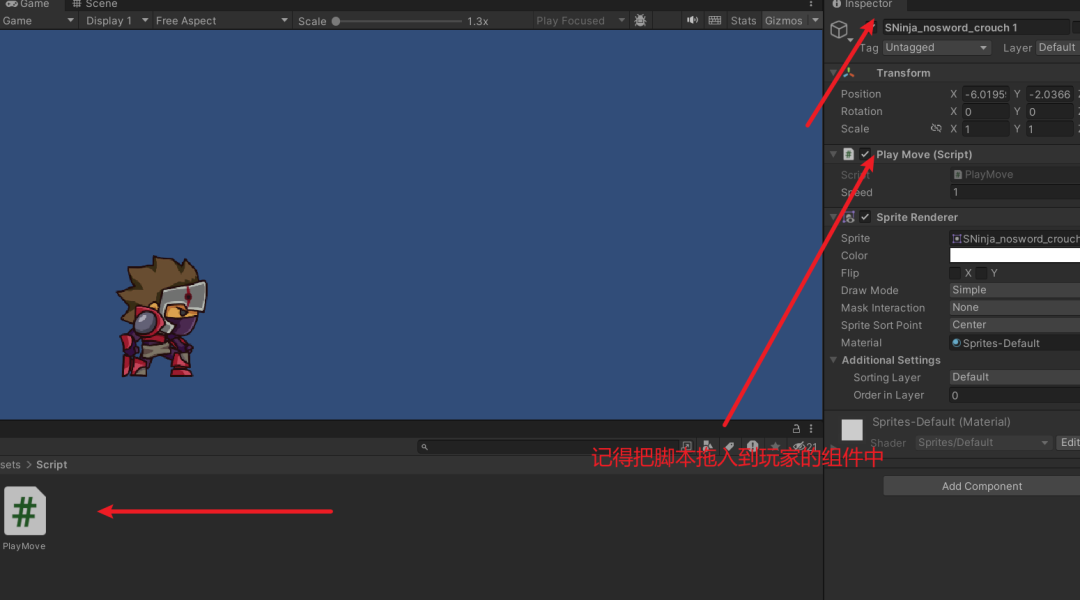
Task: Switch to the Game tab
Action: [28, 4]
